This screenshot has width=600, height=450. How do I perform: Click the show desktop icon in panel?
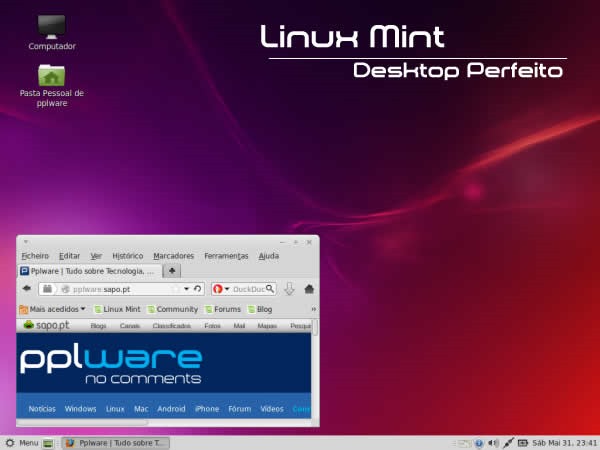pos(48,443)
